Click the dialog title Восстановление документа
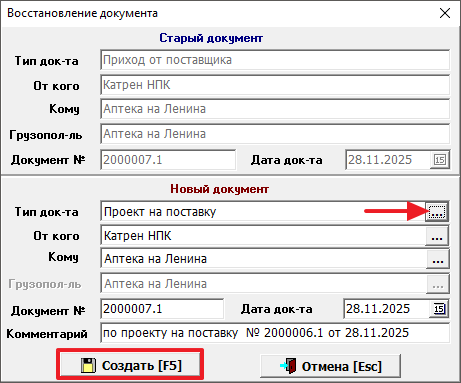This screenshot has height=383, width=461. click(82, 13)
